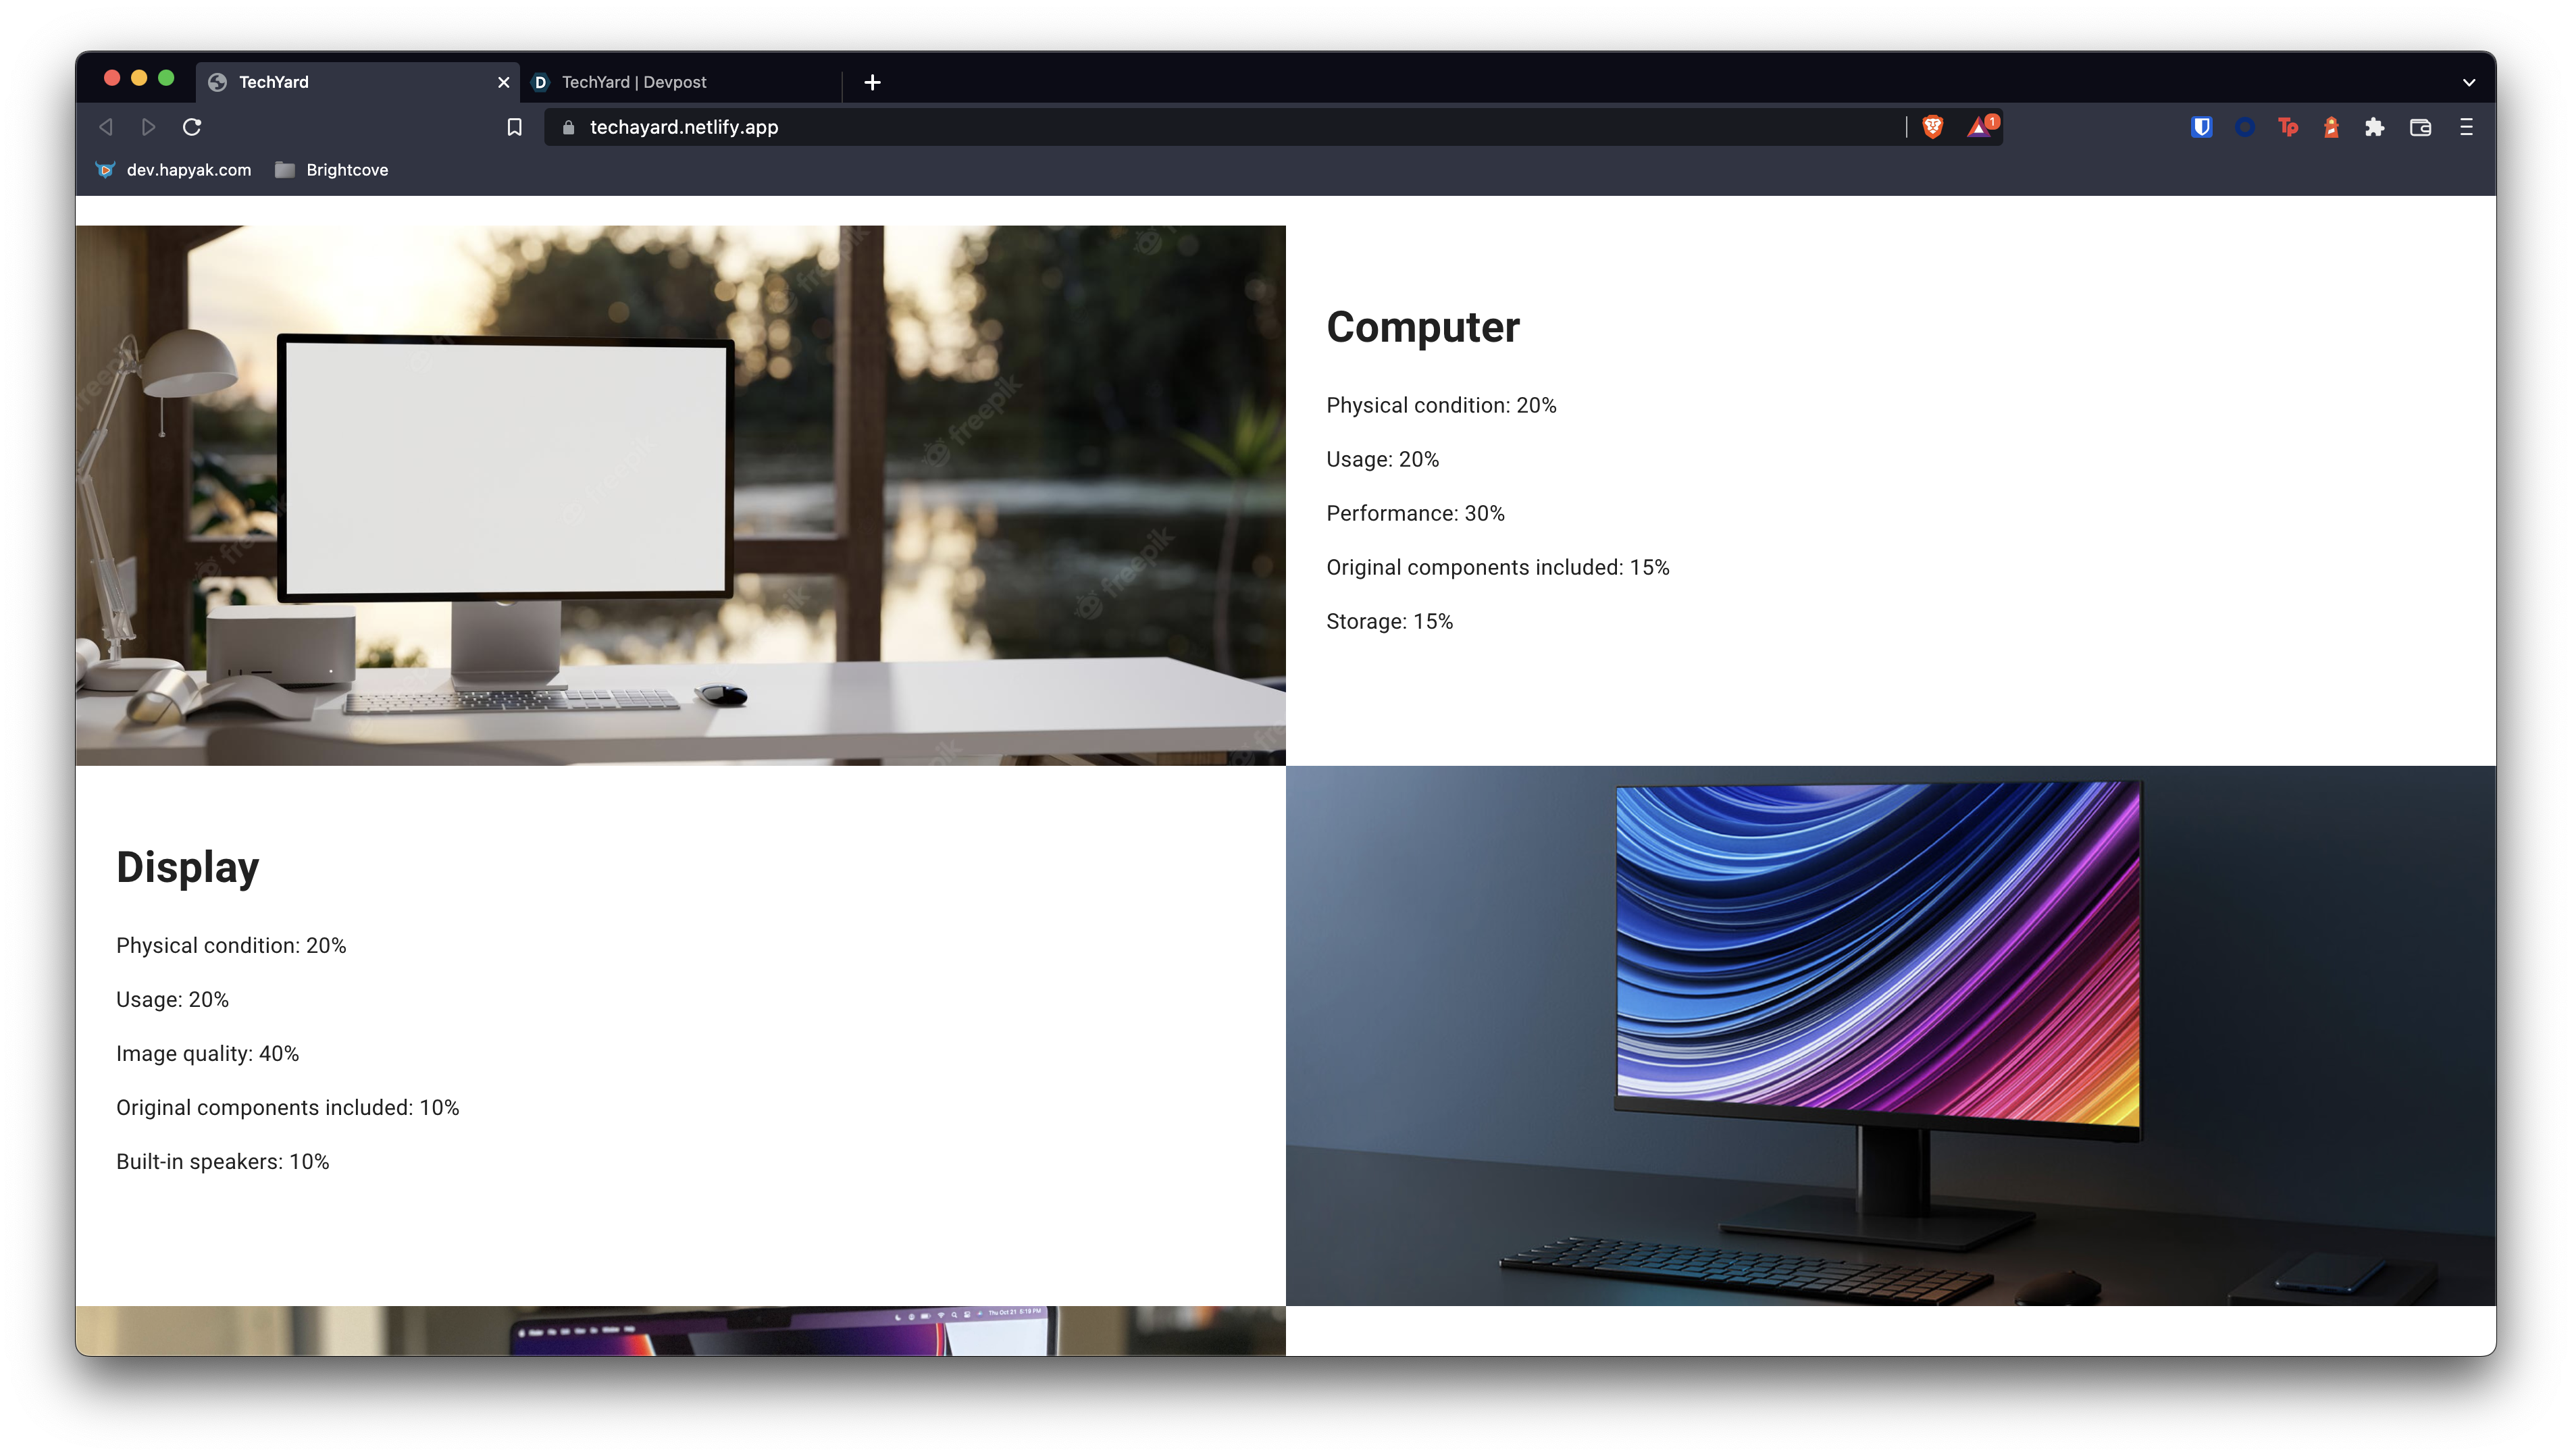The width and height of the screenshot is (2572, 1456).
Task: Click the blue circle extension icon
Action: click(x=2244, y=127)
